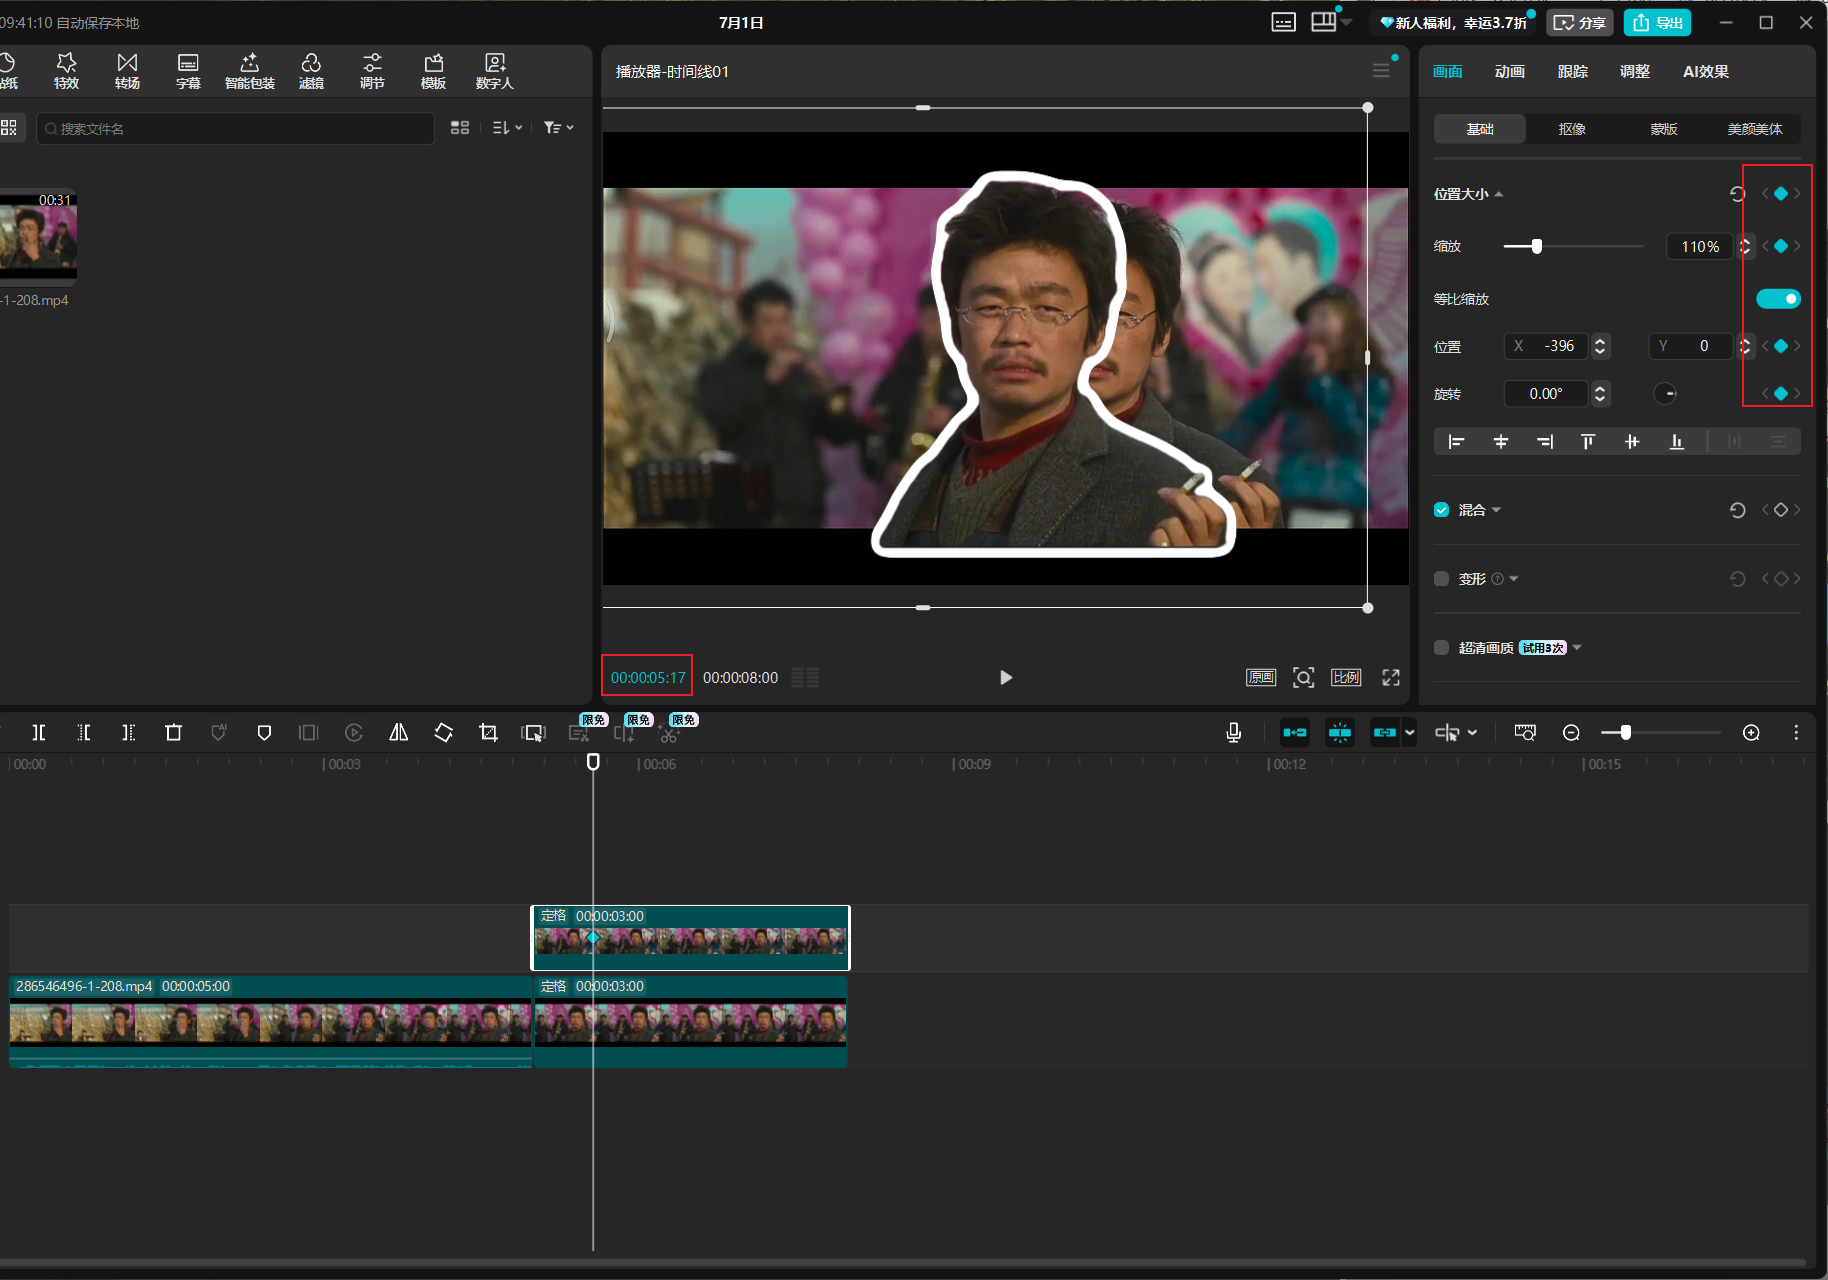
Task: Enable the 变形 transform checkbox
Action: click(x=1441, y=579)
